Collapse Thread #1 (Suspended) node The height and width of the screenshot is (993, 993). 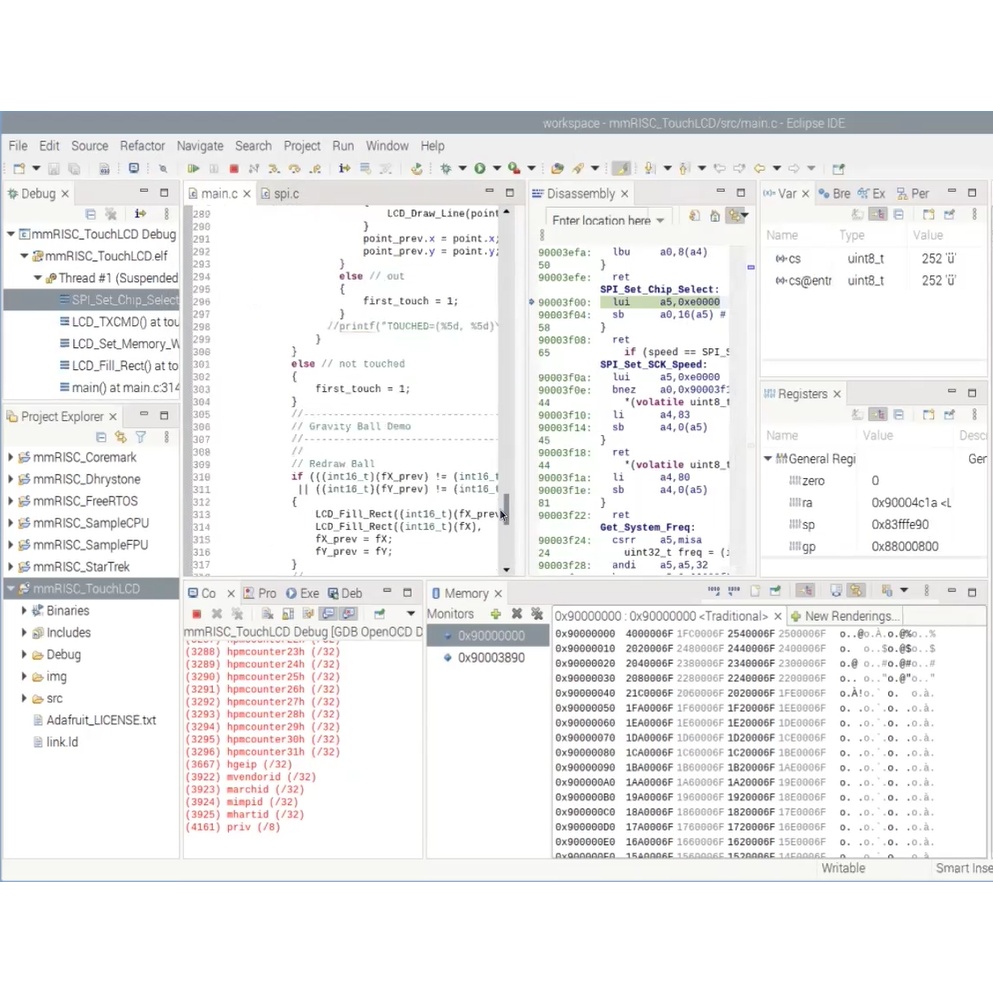coord(37,278)
